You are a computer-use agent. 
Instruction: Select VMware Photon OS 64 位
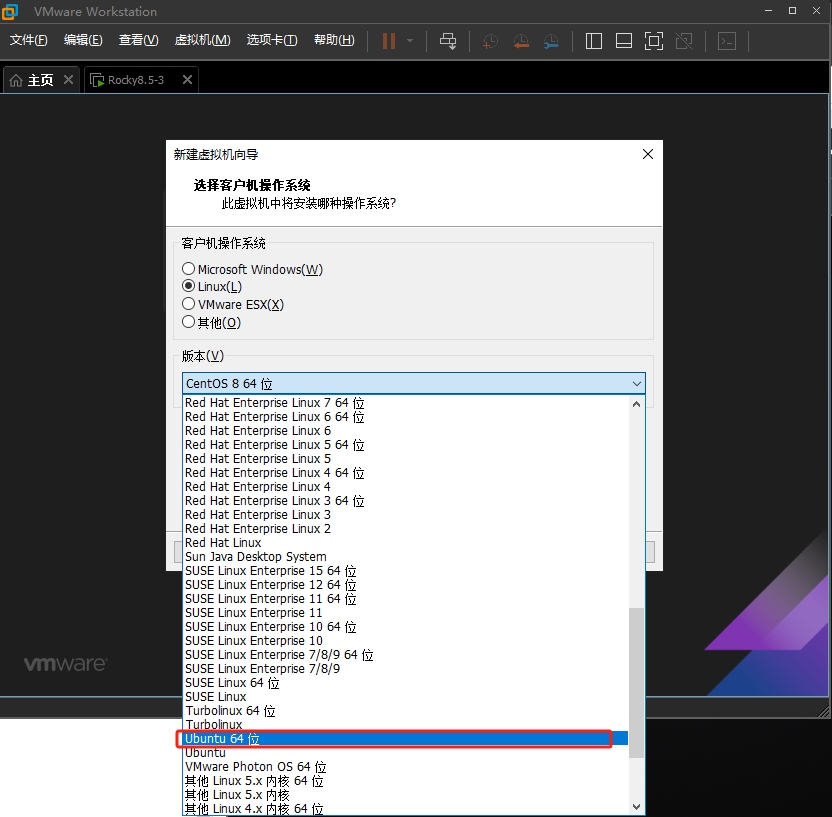(405, 767)
